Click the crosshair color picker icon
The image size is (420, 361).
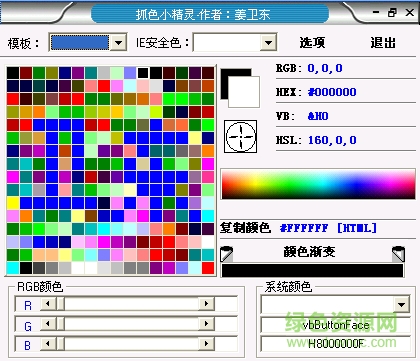(240, 137)
